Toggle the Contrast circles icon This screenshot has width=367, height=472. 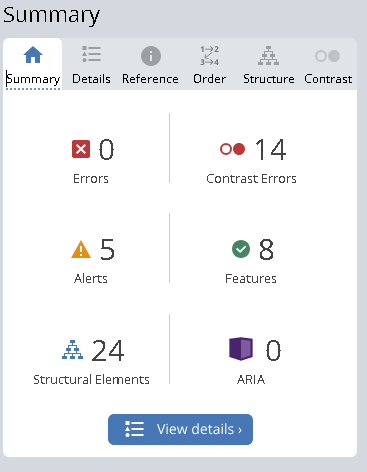[328, 56]
